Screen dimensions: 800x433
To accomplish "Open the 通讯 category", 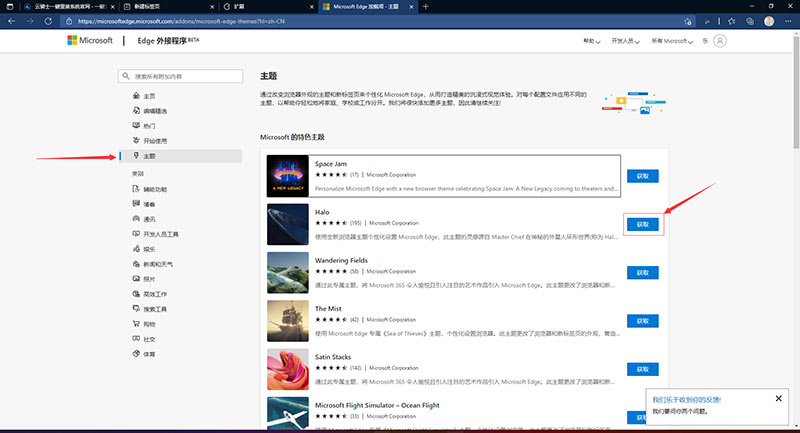I will [x=144, y=219].
